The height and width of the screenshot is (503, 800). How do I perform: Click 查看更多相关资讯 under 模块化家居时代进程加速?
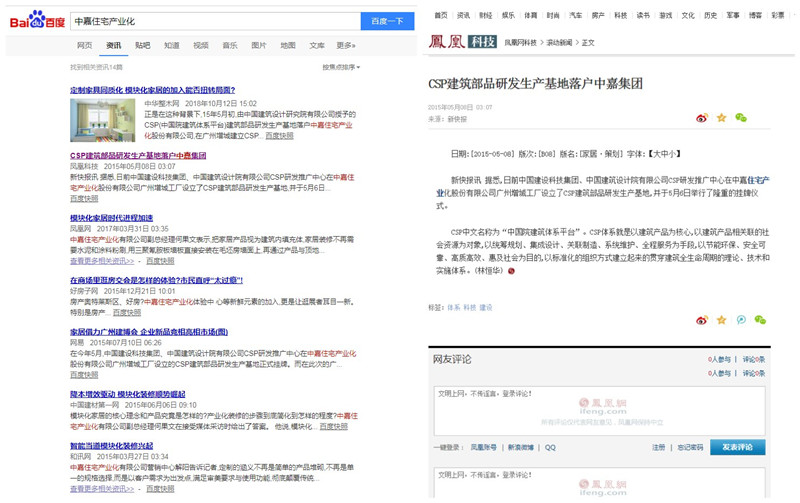pos(102,261)
